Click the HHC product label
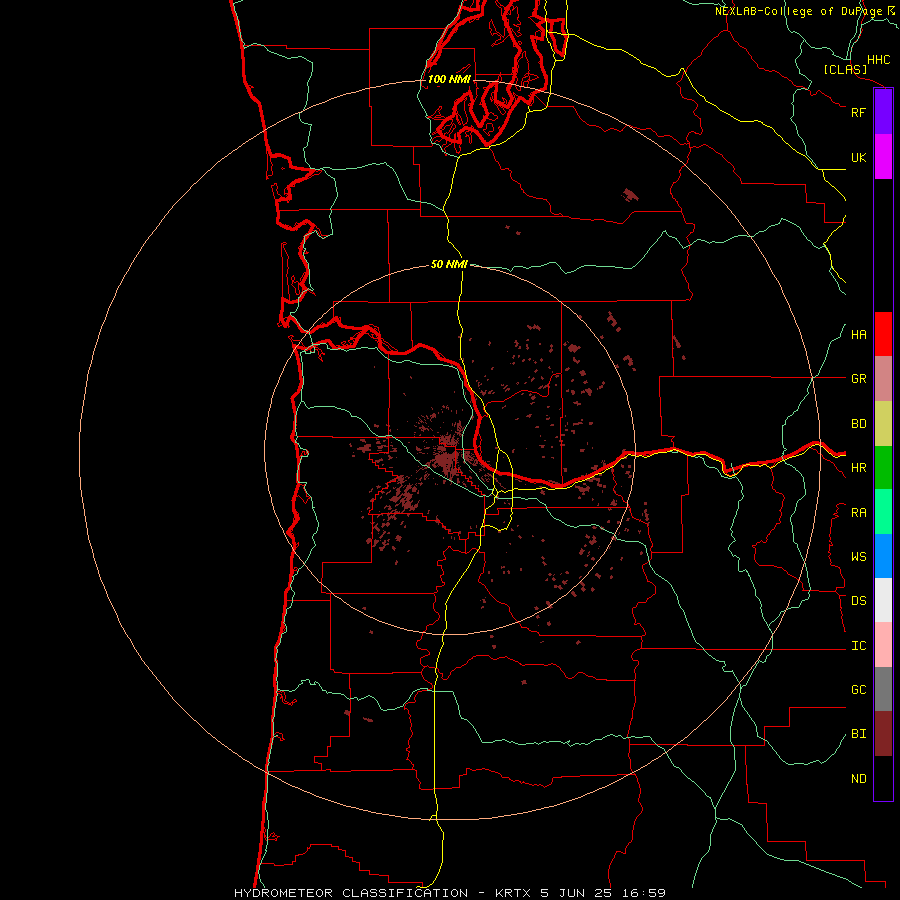 878,60
